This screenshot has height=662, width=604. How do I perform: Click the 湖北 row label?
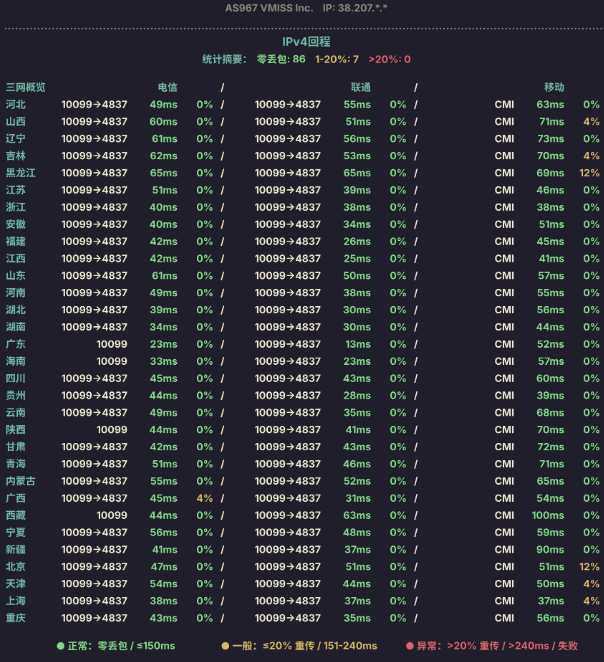tap(16, 310)
